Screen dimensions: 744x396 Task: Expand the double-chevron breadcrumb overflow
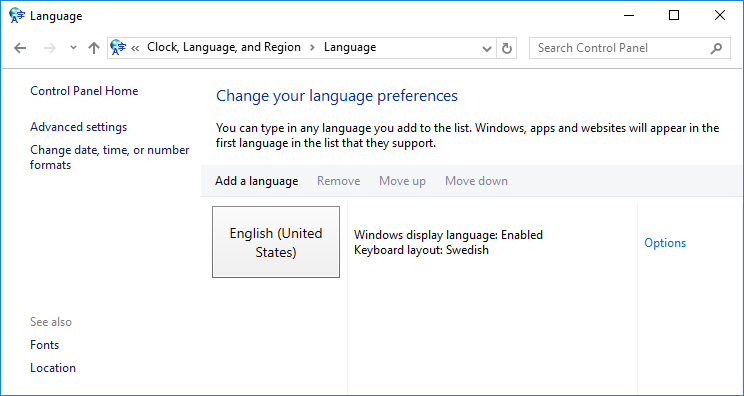pos(135,48)
